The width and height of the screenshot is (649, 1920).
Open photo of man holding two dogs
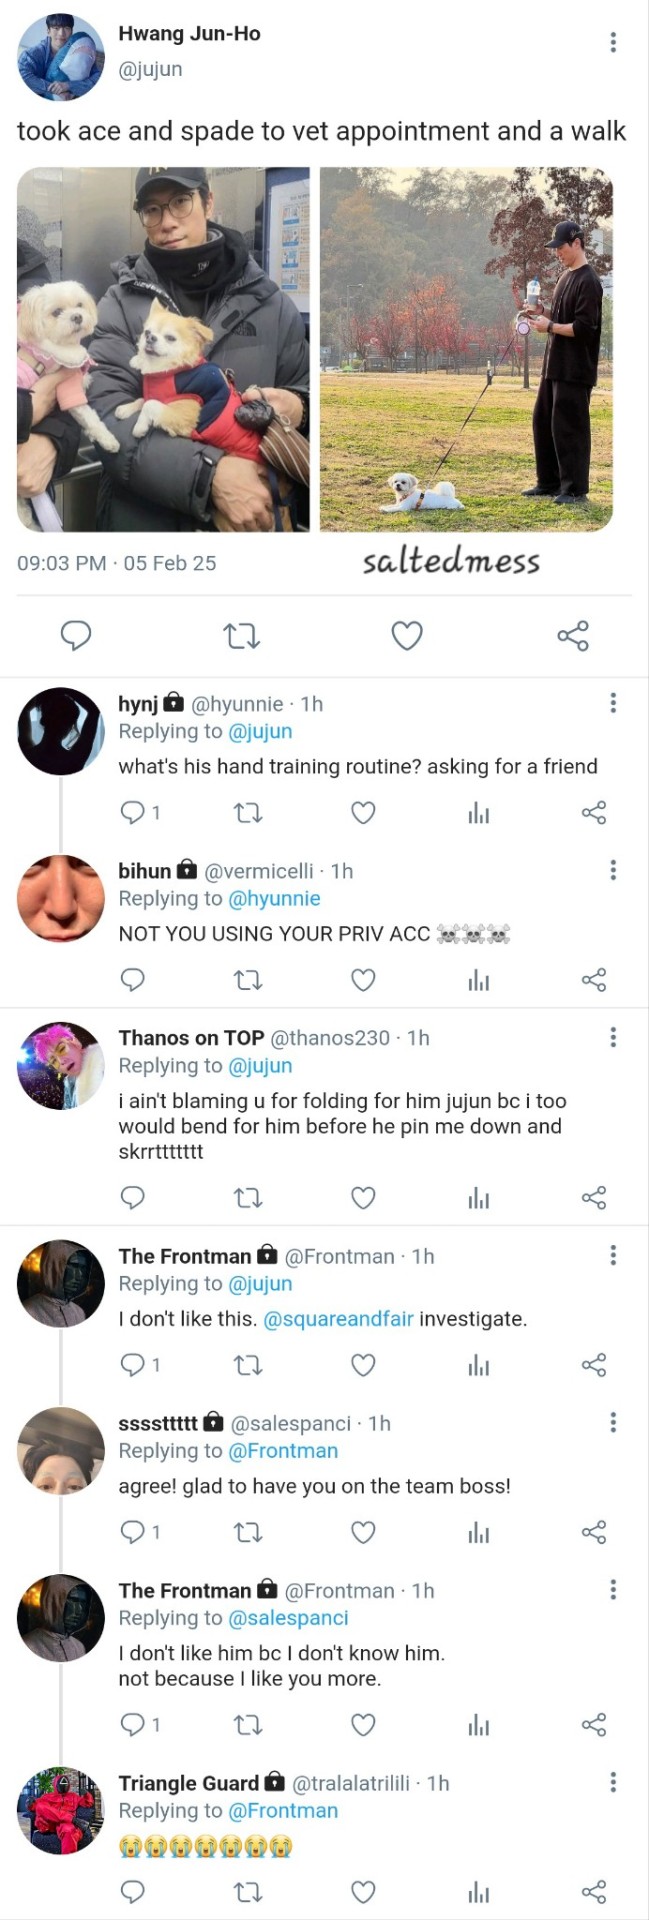163,349
